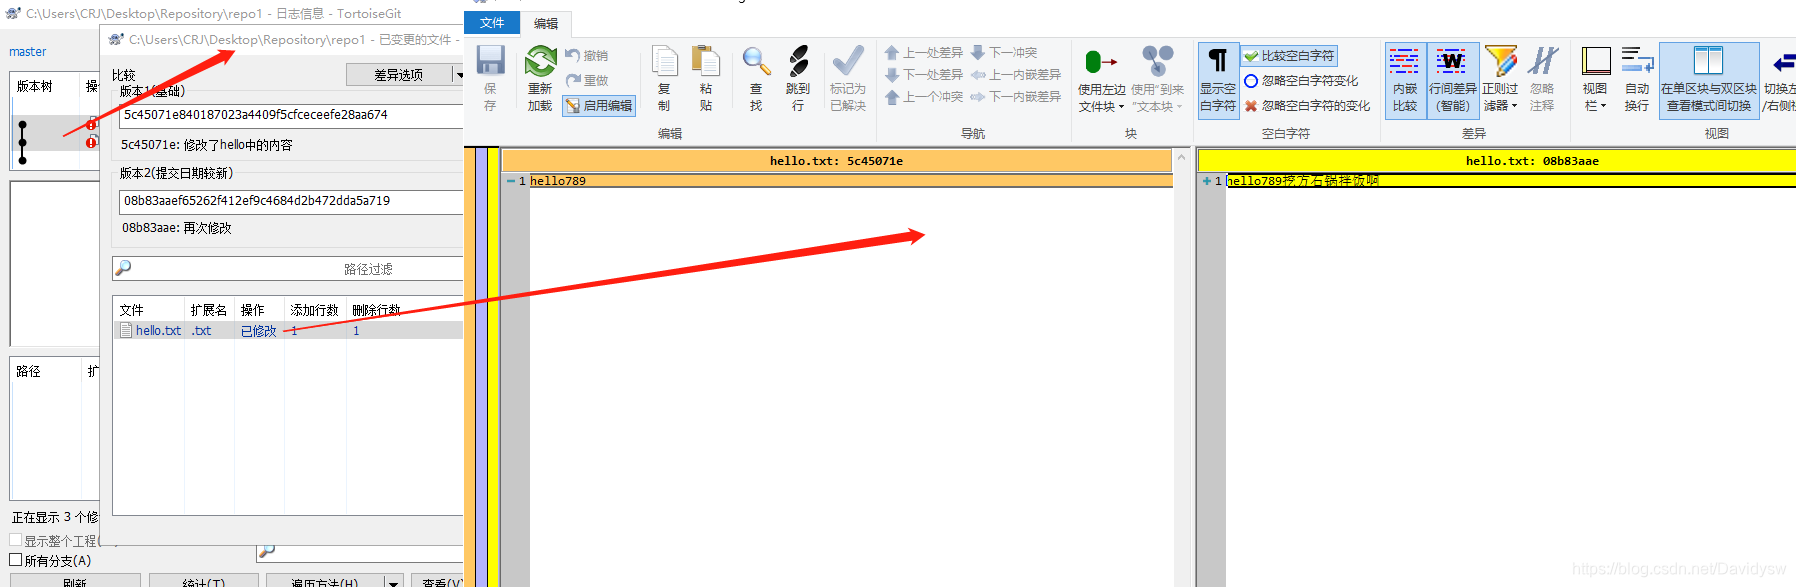The height and width of the screenshot is (587, 1796).
Task: Toggle 行间差异(智能) word diff icon
Action: pyautogui.click(x=1452, y=80)
